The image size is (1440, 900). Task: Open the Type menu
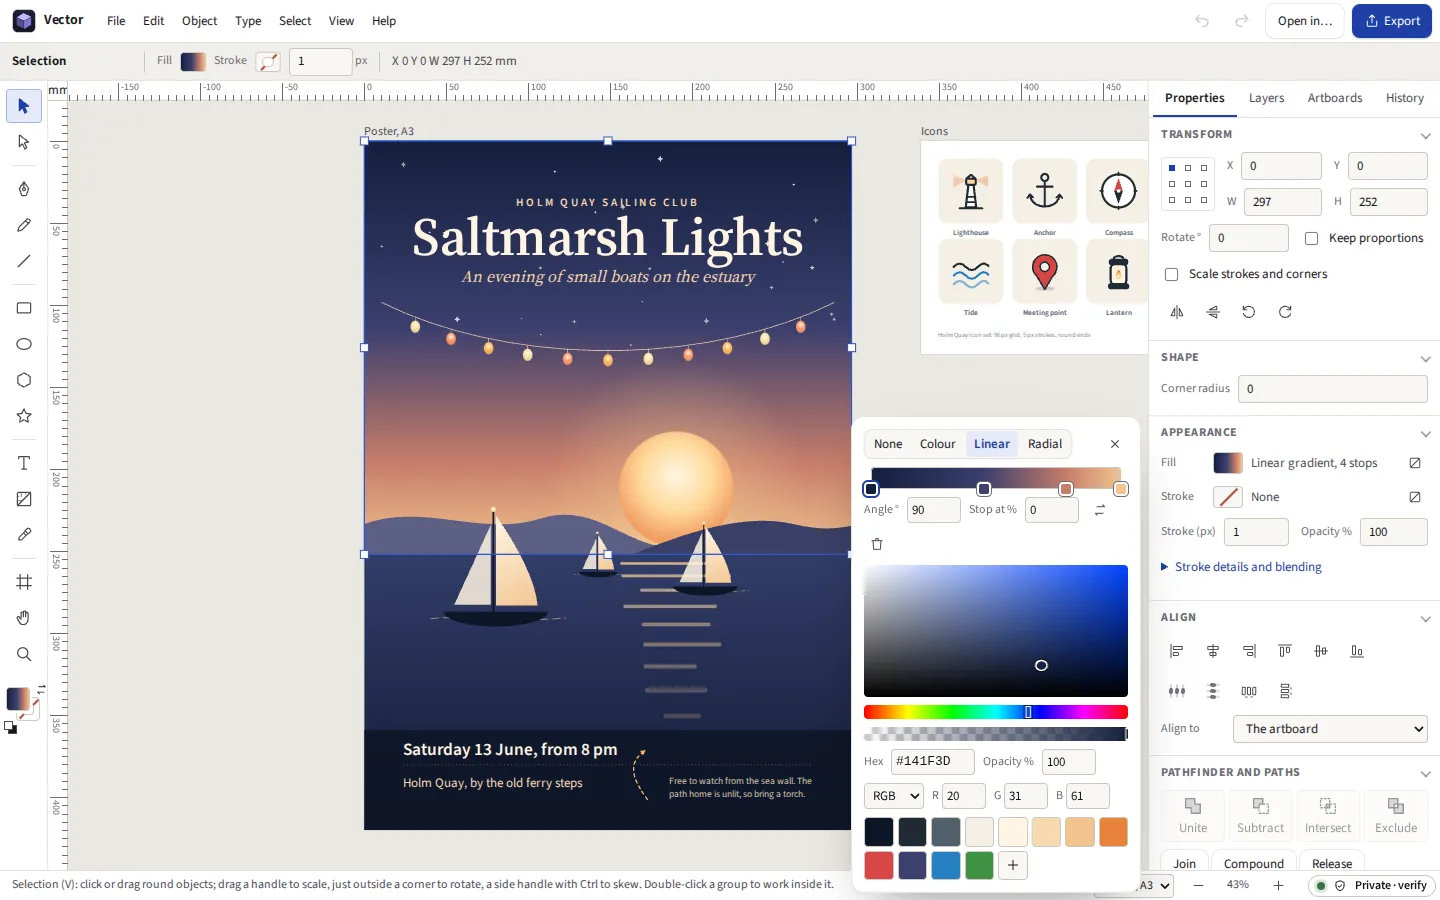point(248,21)
